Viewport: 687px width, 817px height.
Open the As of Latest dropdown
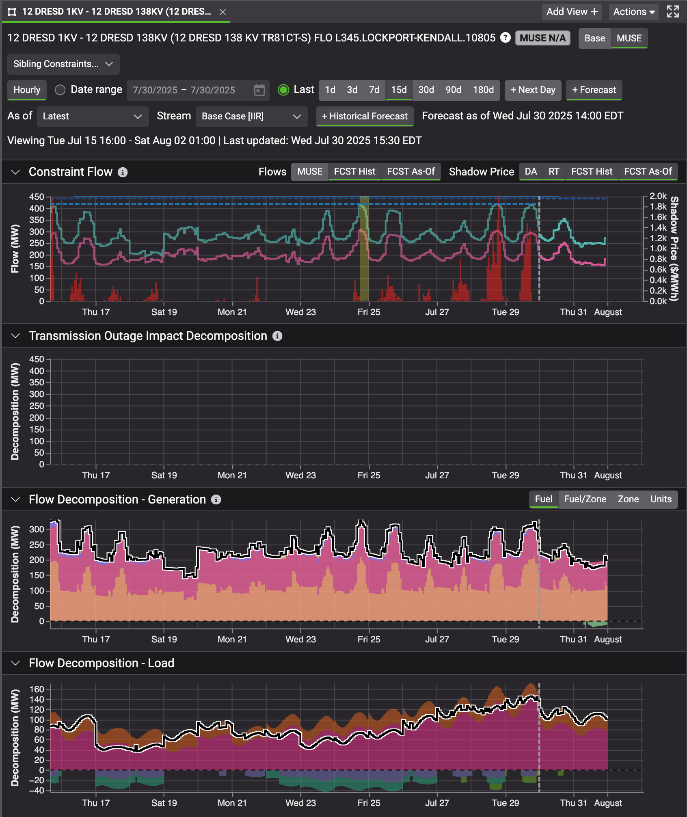click(x=88, y=116)
